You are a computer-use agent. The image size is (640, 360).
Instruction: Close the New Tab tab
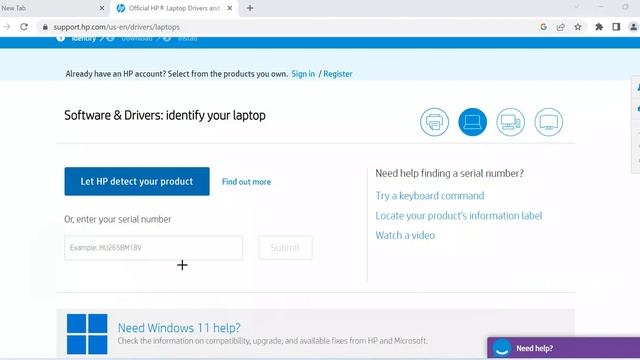pos(102,8)
